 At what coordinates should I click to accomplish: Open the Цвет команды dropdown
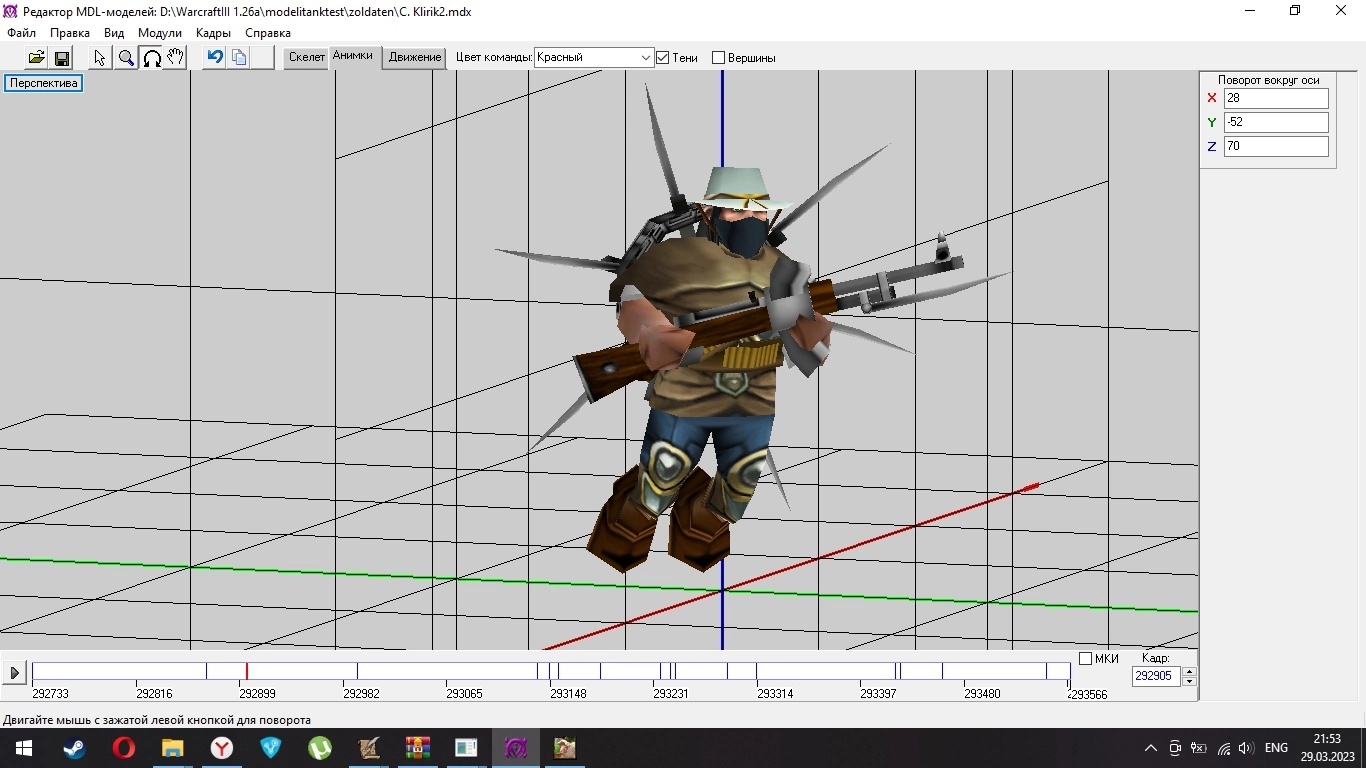(645, 58)
